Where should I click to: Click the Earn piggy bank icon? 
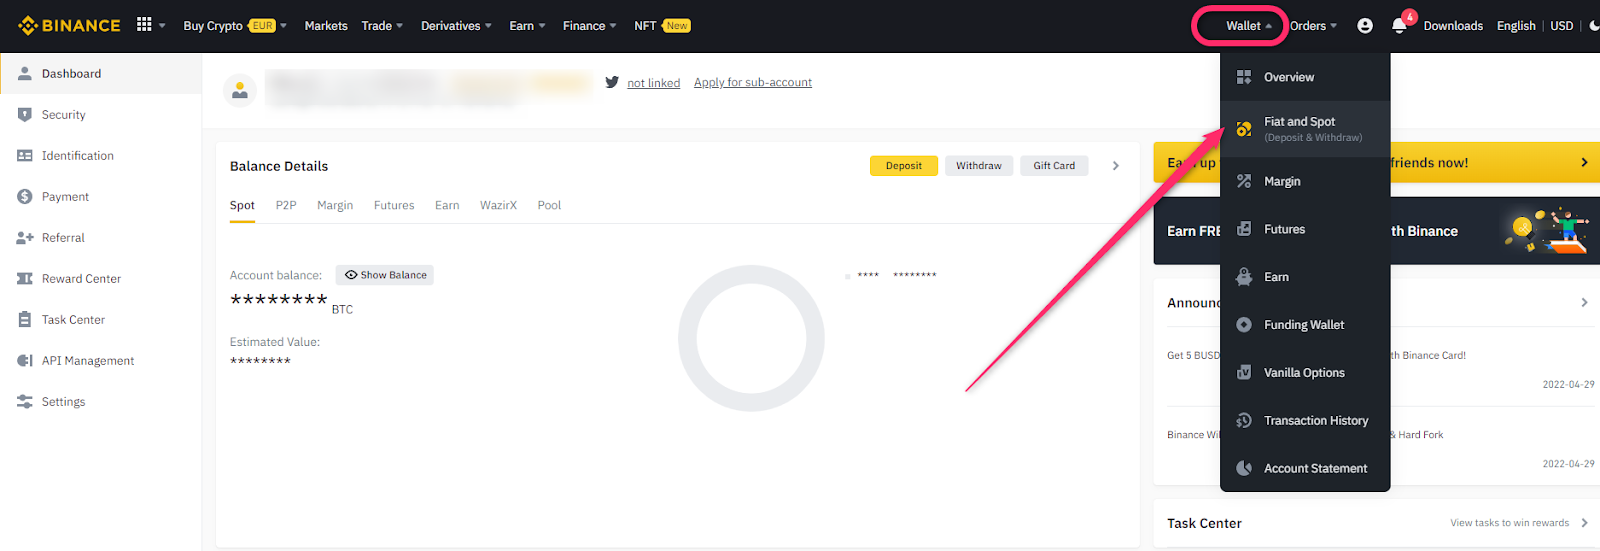click(1244, 277)
